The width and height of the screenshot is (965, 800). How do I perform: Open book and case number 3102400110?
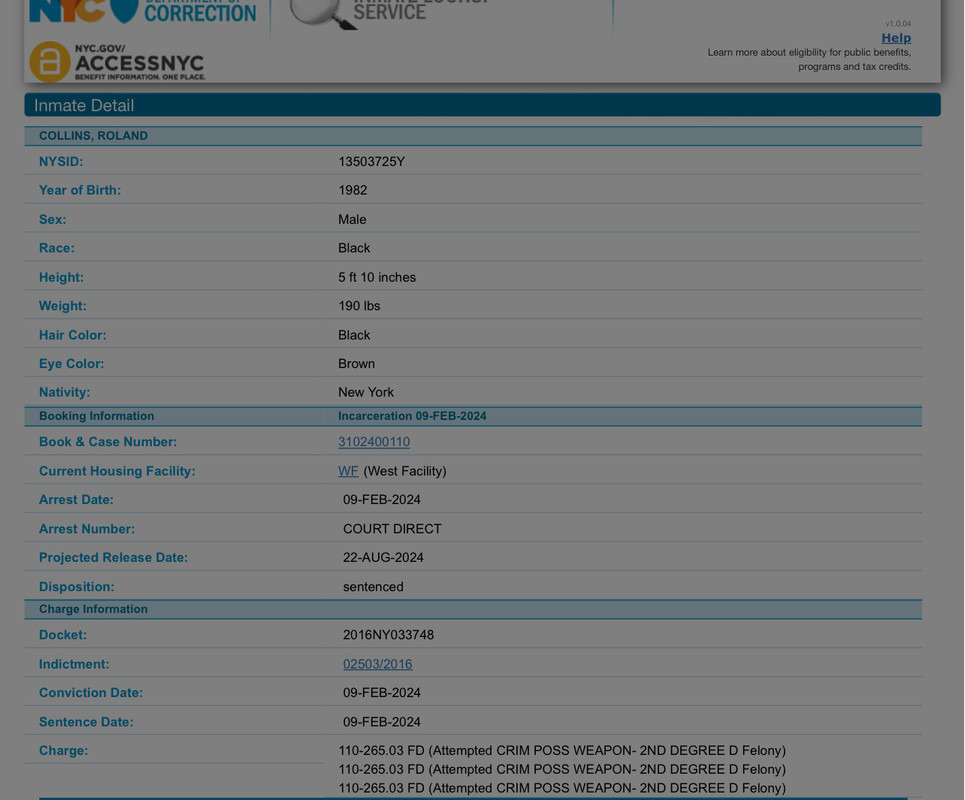[374, 442]
